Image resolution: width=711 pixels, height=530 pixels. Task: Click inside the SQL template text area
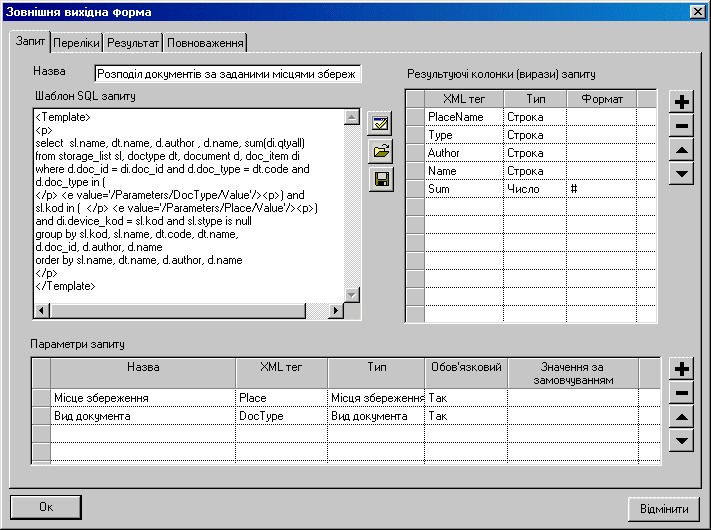tap(189, 206)
